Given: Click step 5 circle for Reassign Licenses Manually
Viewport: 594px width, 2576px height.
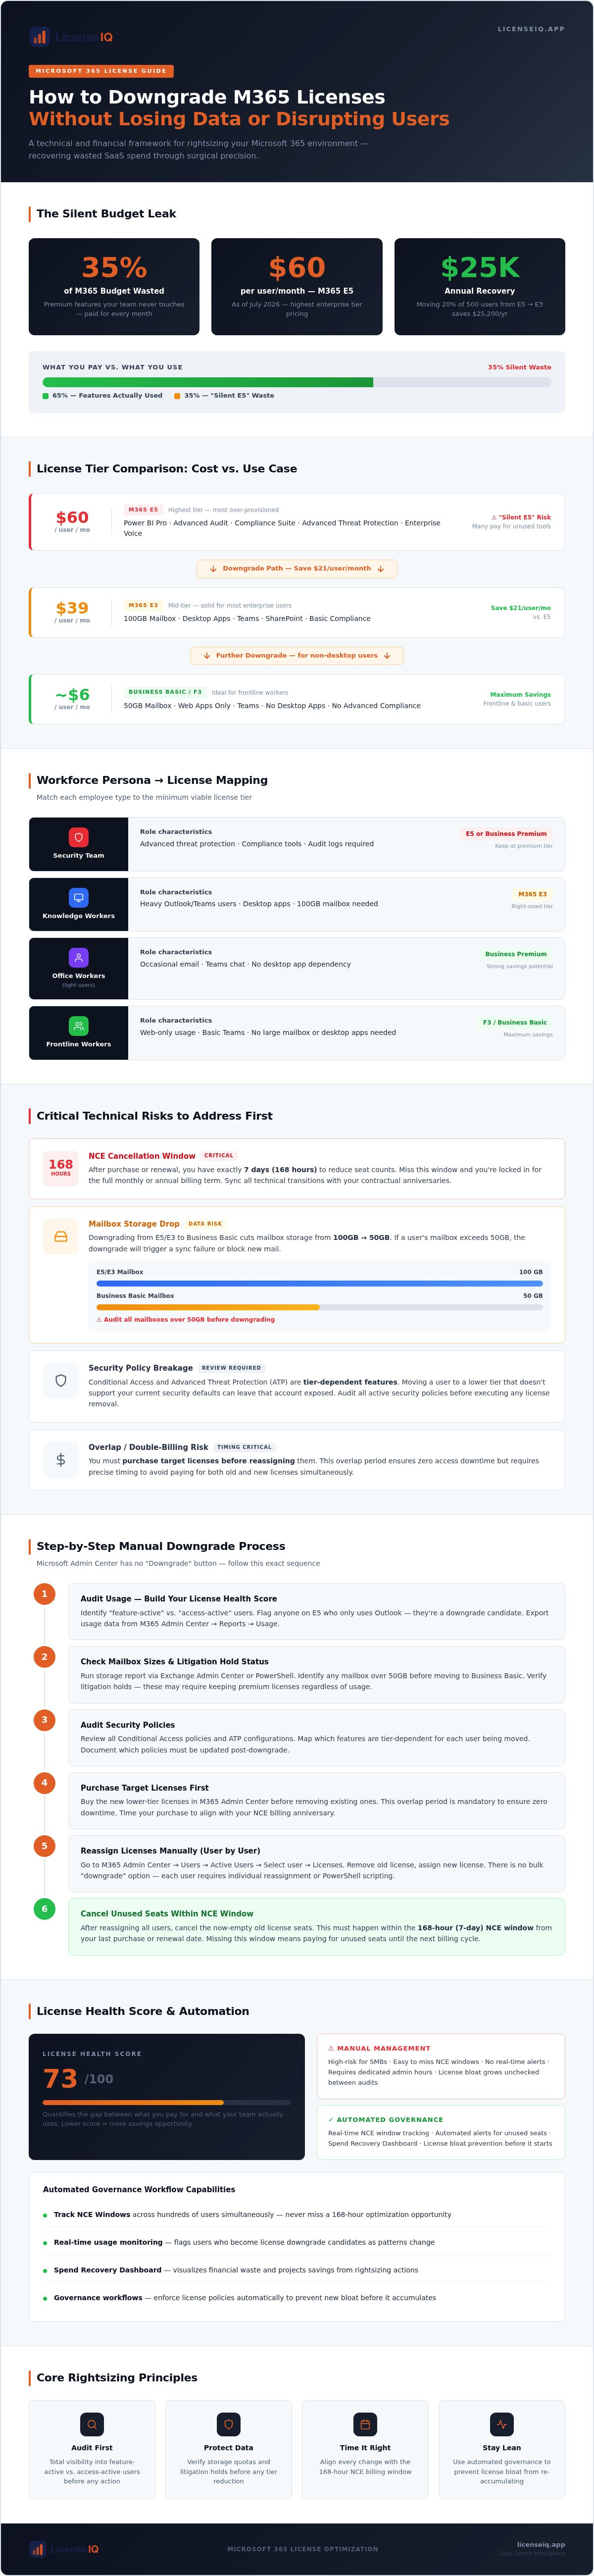Looking at the screenshot, I should coord(44,1846).
